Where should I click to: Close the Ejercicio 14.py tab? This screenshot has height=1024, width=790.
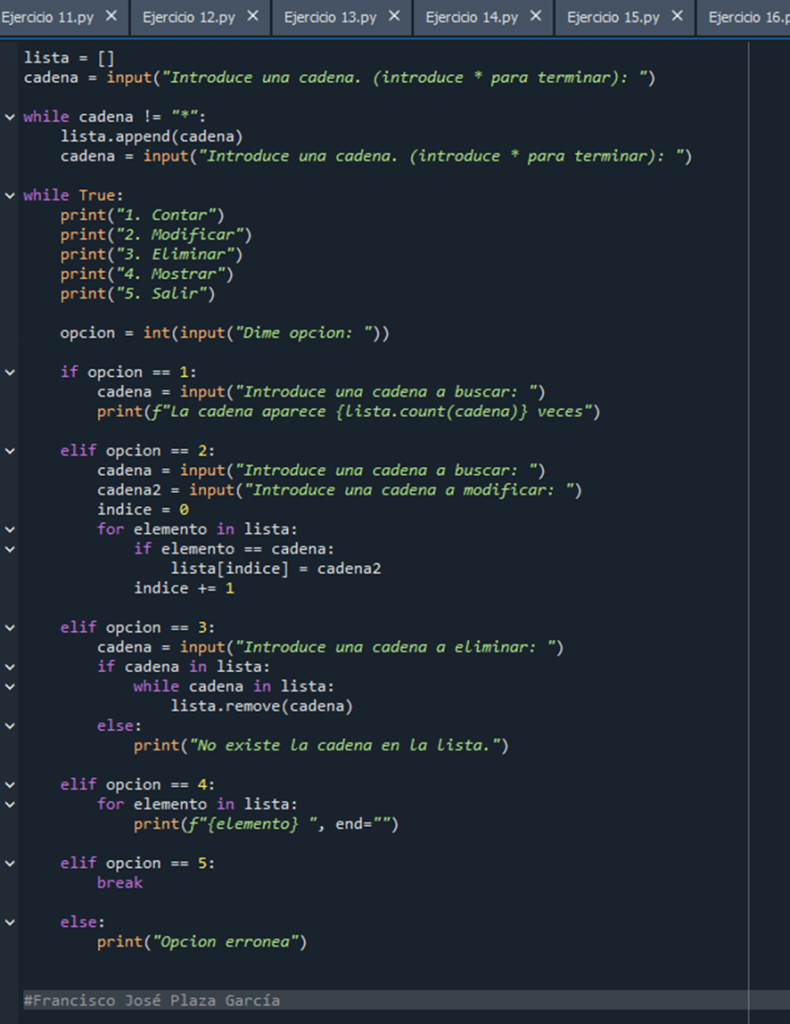tap(536, 16)
